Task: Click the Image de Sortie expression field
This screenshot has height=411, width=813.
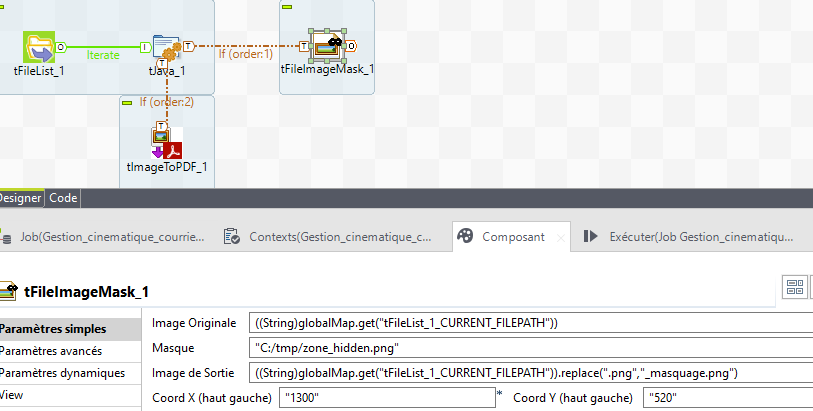Action: (530, 373)
